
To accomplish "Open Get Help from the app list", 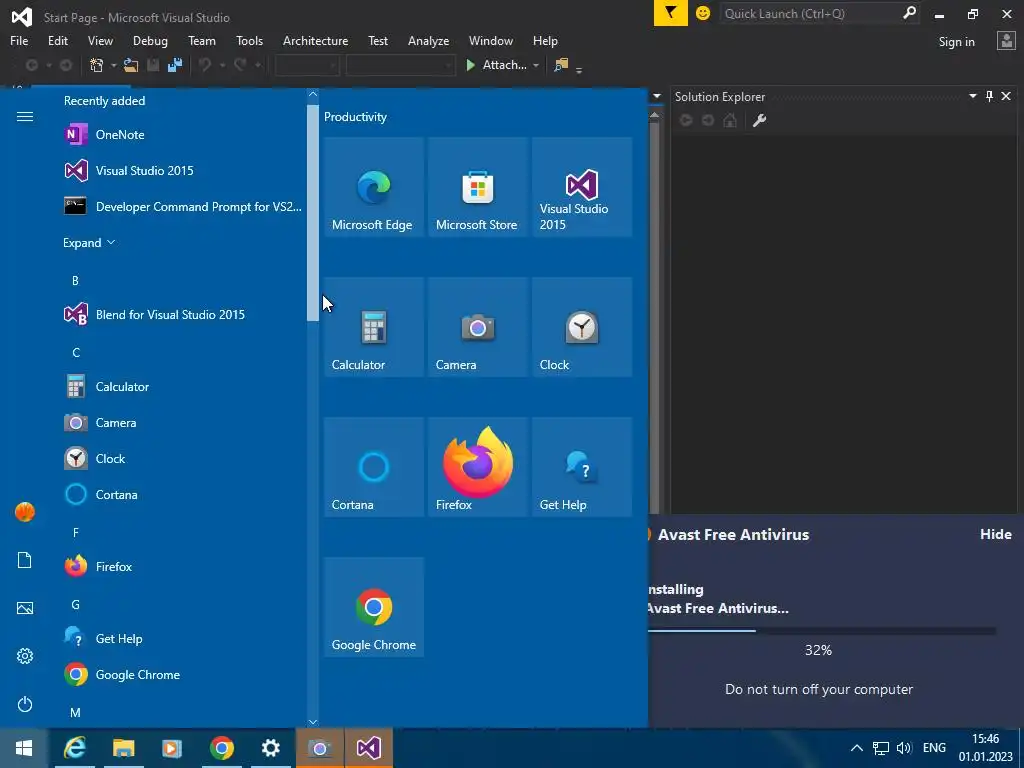I will coord(183,638).
